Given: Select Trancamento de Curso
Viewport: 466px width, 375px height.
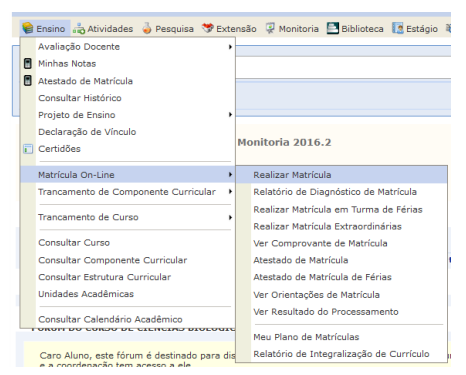Looking at the screenshot, I should (x=128, y=217).
